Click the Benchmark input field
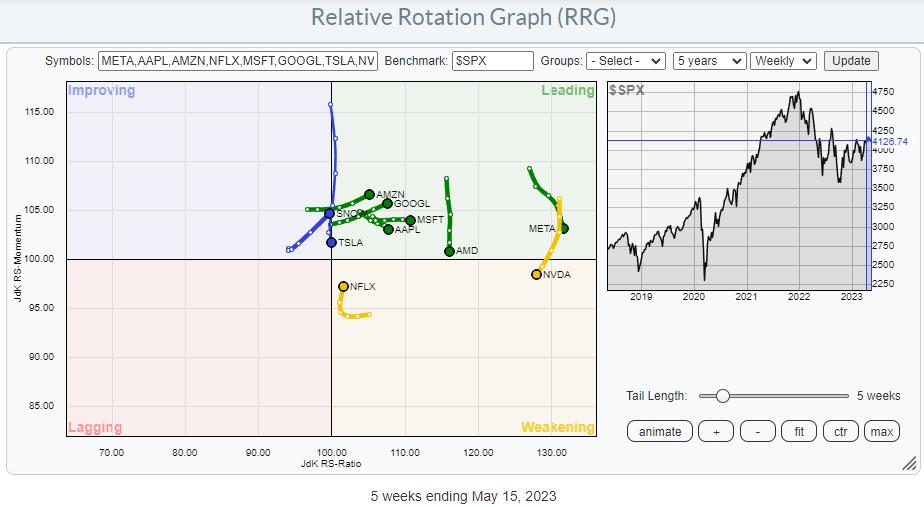The image size is (924, 507). point(492,61)
